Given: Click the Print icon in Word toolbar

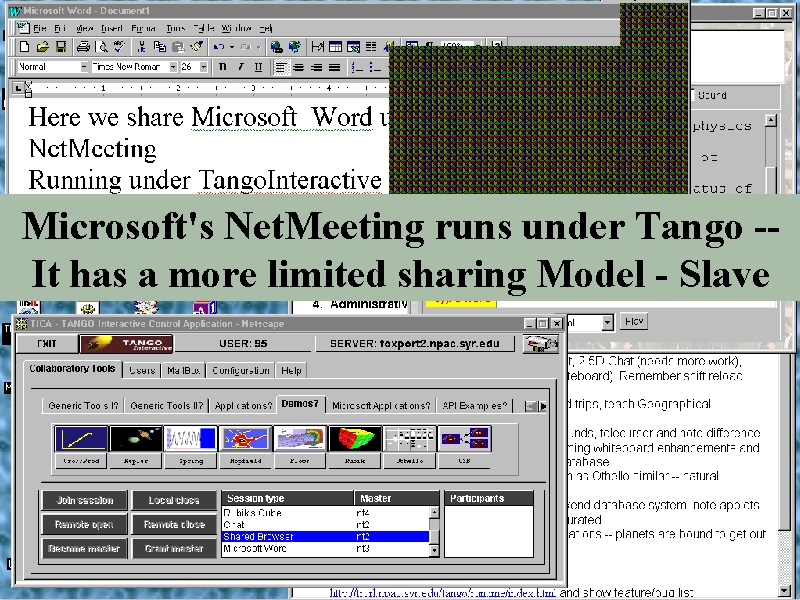Looking at the screenshot, I should click(x=83, y=47).
